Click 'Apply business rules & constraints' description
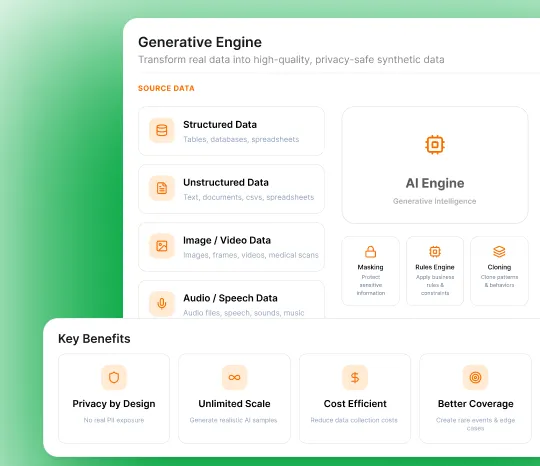The height and width of the screenshot is (466, 540). (x=435, y=285)
